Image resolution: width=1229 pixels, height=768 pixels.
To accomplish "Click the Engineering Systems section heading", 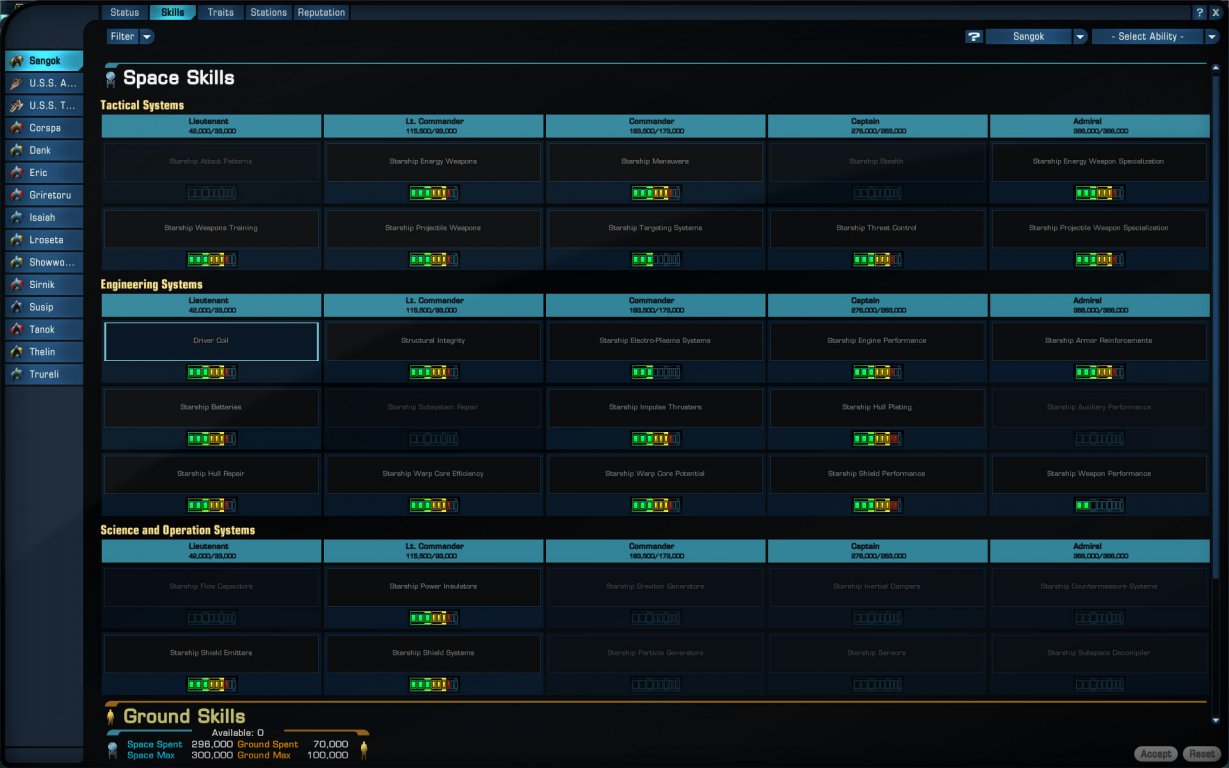I will point(151,285).
